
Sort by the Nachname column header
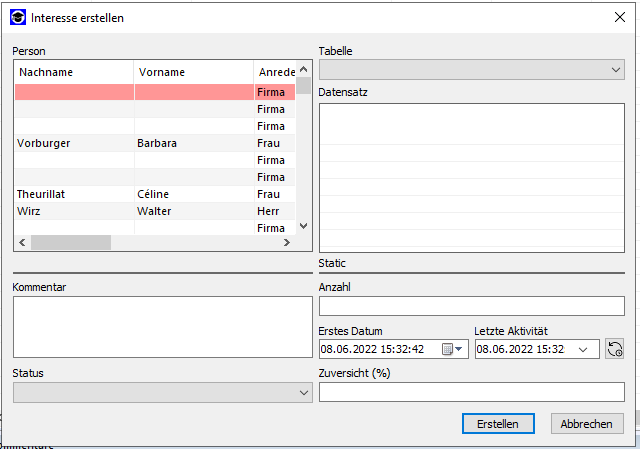tap(73, 72)
